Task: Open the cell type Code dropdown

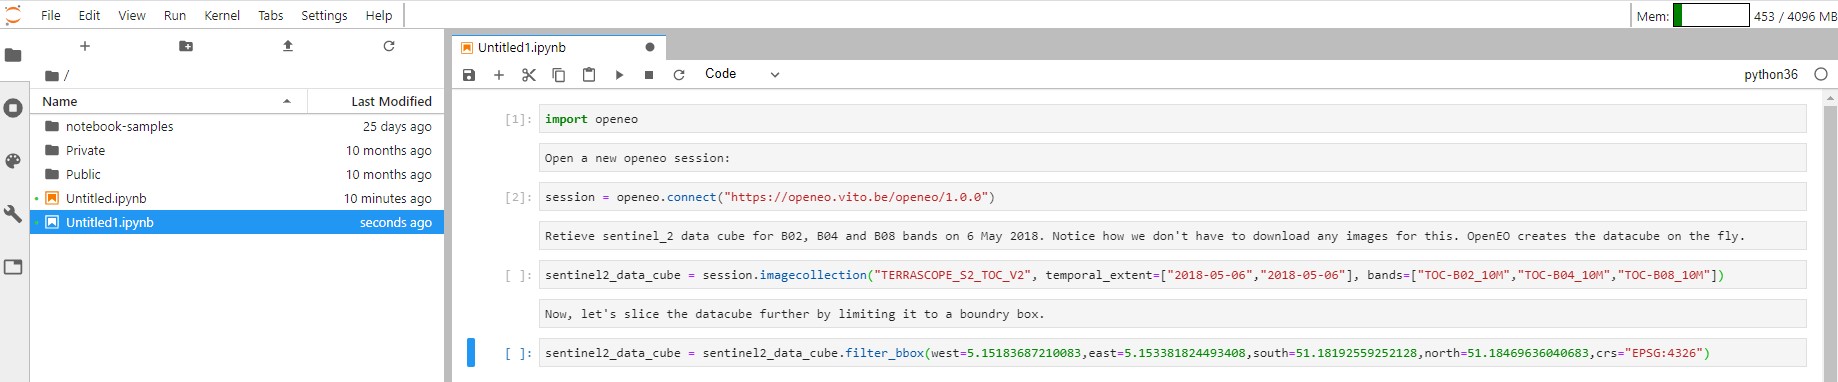Action: click(742, 74)
